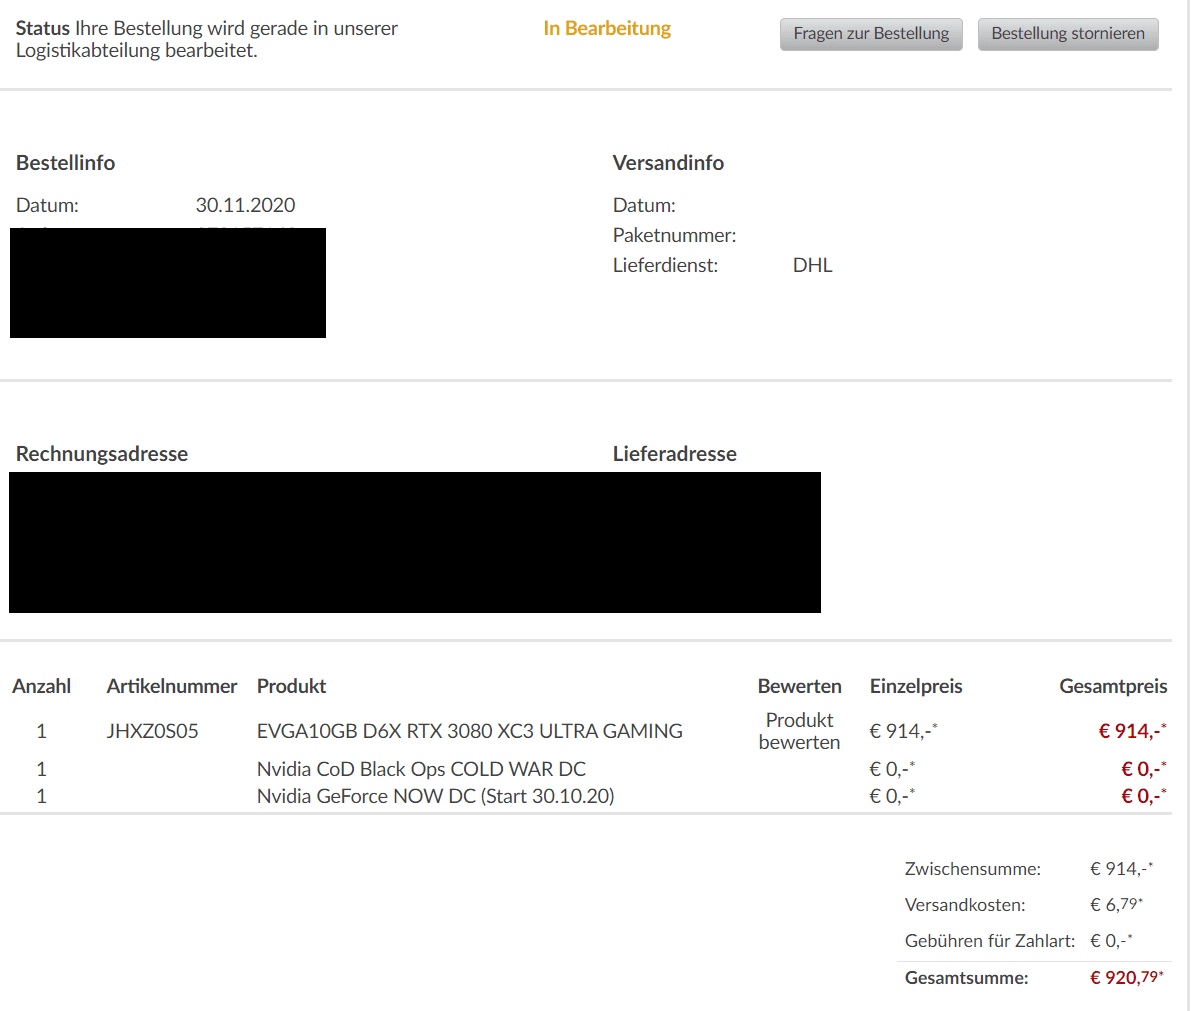The height and width of the screenshot is (1011, 1192).
Task: Click the Versandinfo heading
Action: pos(668,163)
